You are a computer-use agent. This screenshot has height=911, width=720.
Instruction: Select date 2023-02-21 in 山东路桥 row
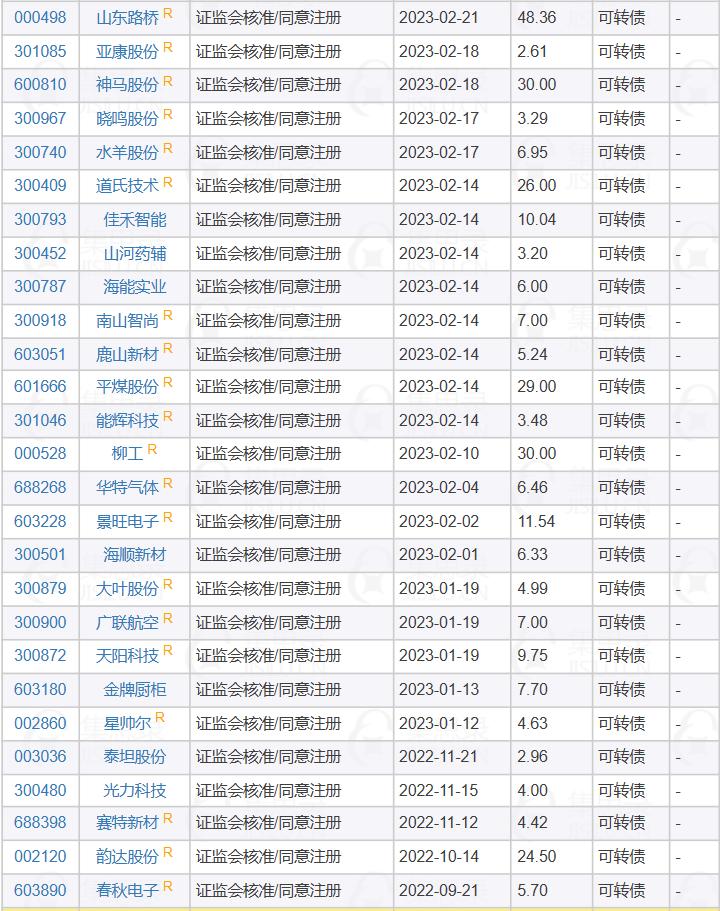[439, 17]
